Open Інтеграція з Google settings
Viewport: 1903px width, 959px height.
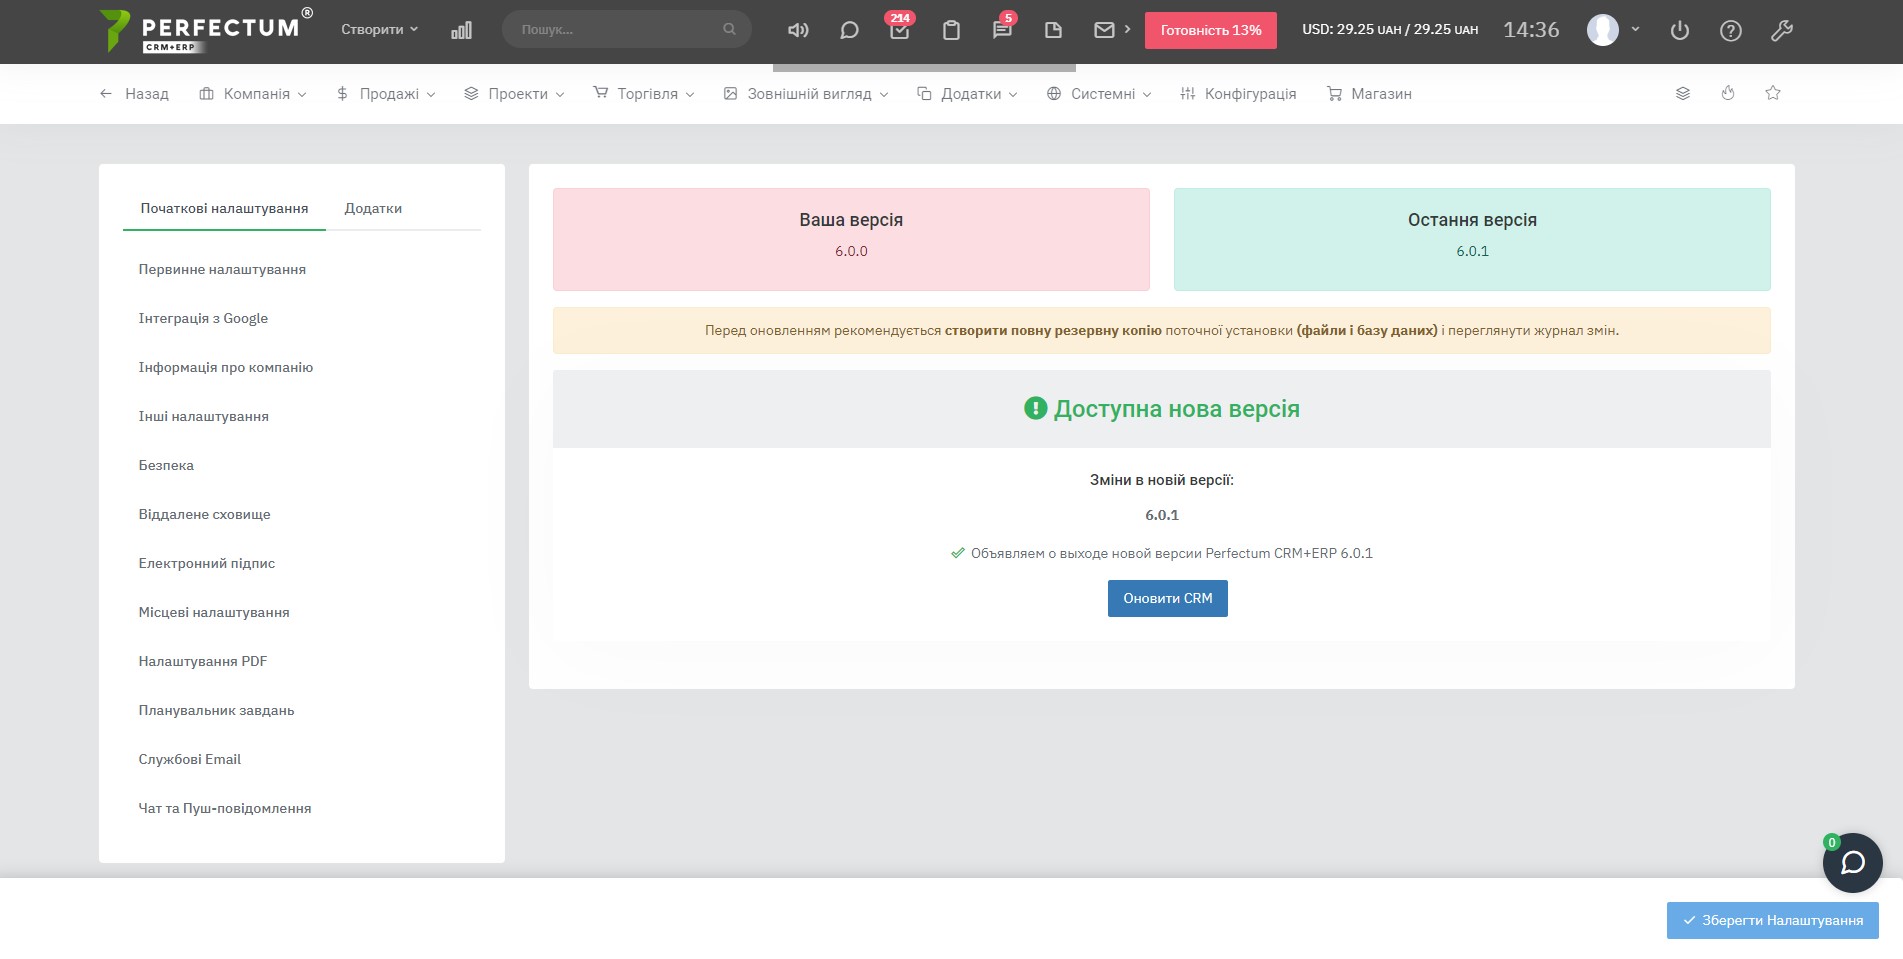tap(203, 319)
